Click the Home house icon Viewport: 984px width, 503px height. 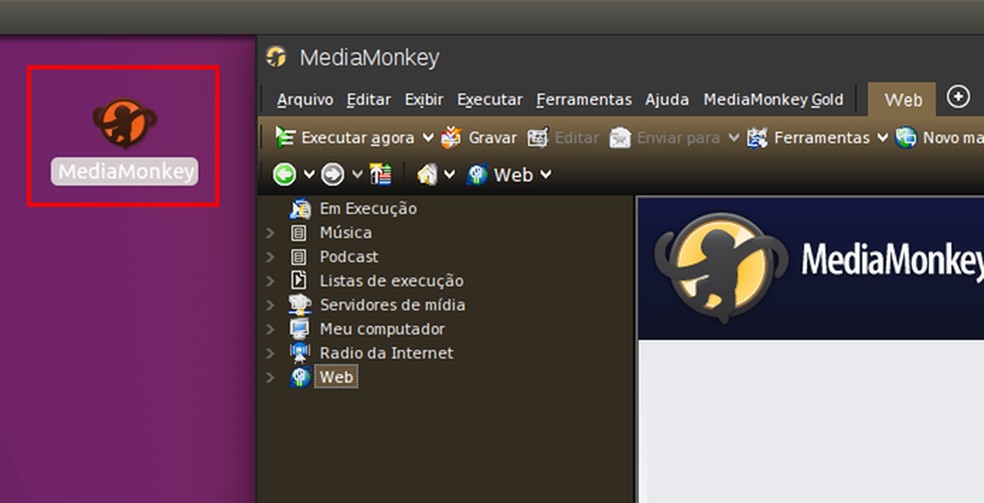(427, 174)
